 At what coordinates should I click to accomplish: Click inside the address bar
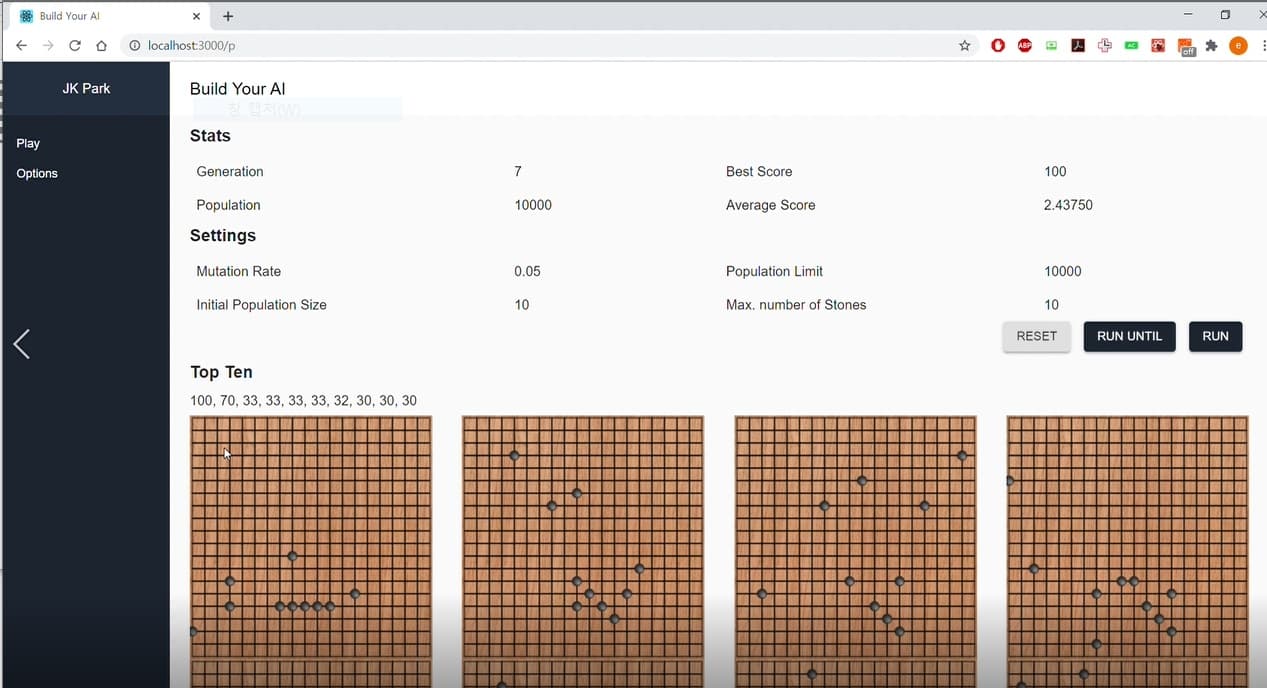(x=400, y=45)
